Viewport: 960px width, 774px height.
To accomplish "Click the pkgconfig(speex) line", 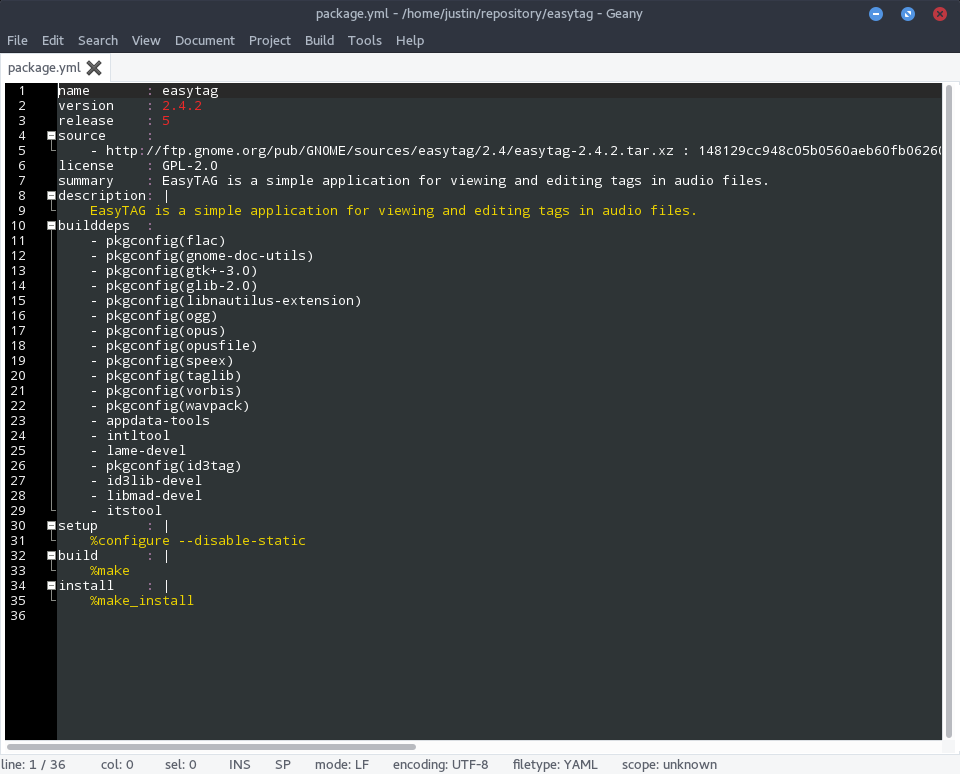I will tap(170, 361).
